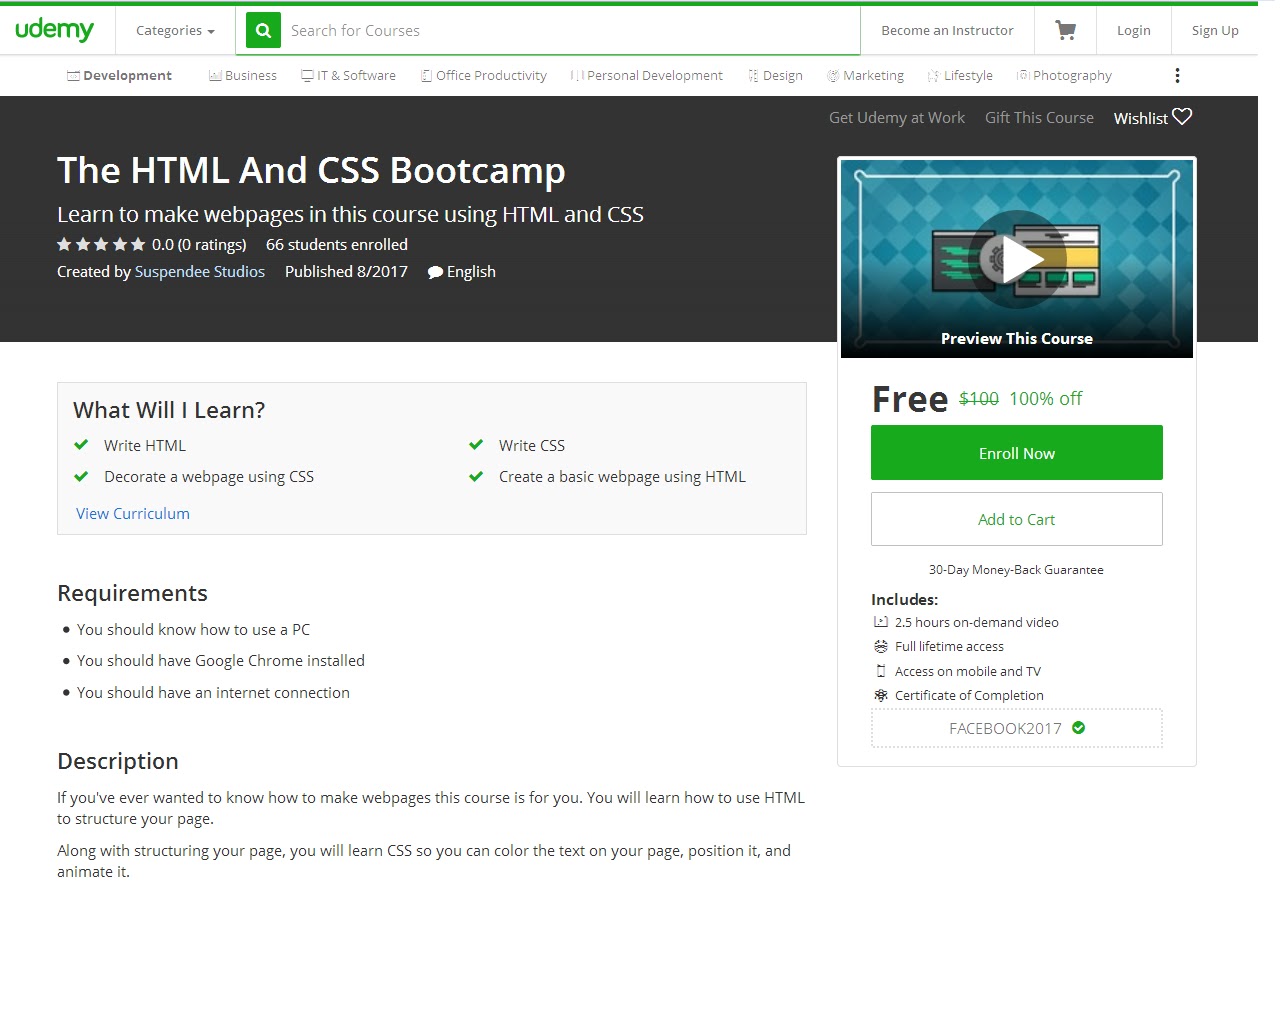Focus the Search for Courses field
The height and width of the screenshot is (1024, 1280).
[x=570, y=31]
